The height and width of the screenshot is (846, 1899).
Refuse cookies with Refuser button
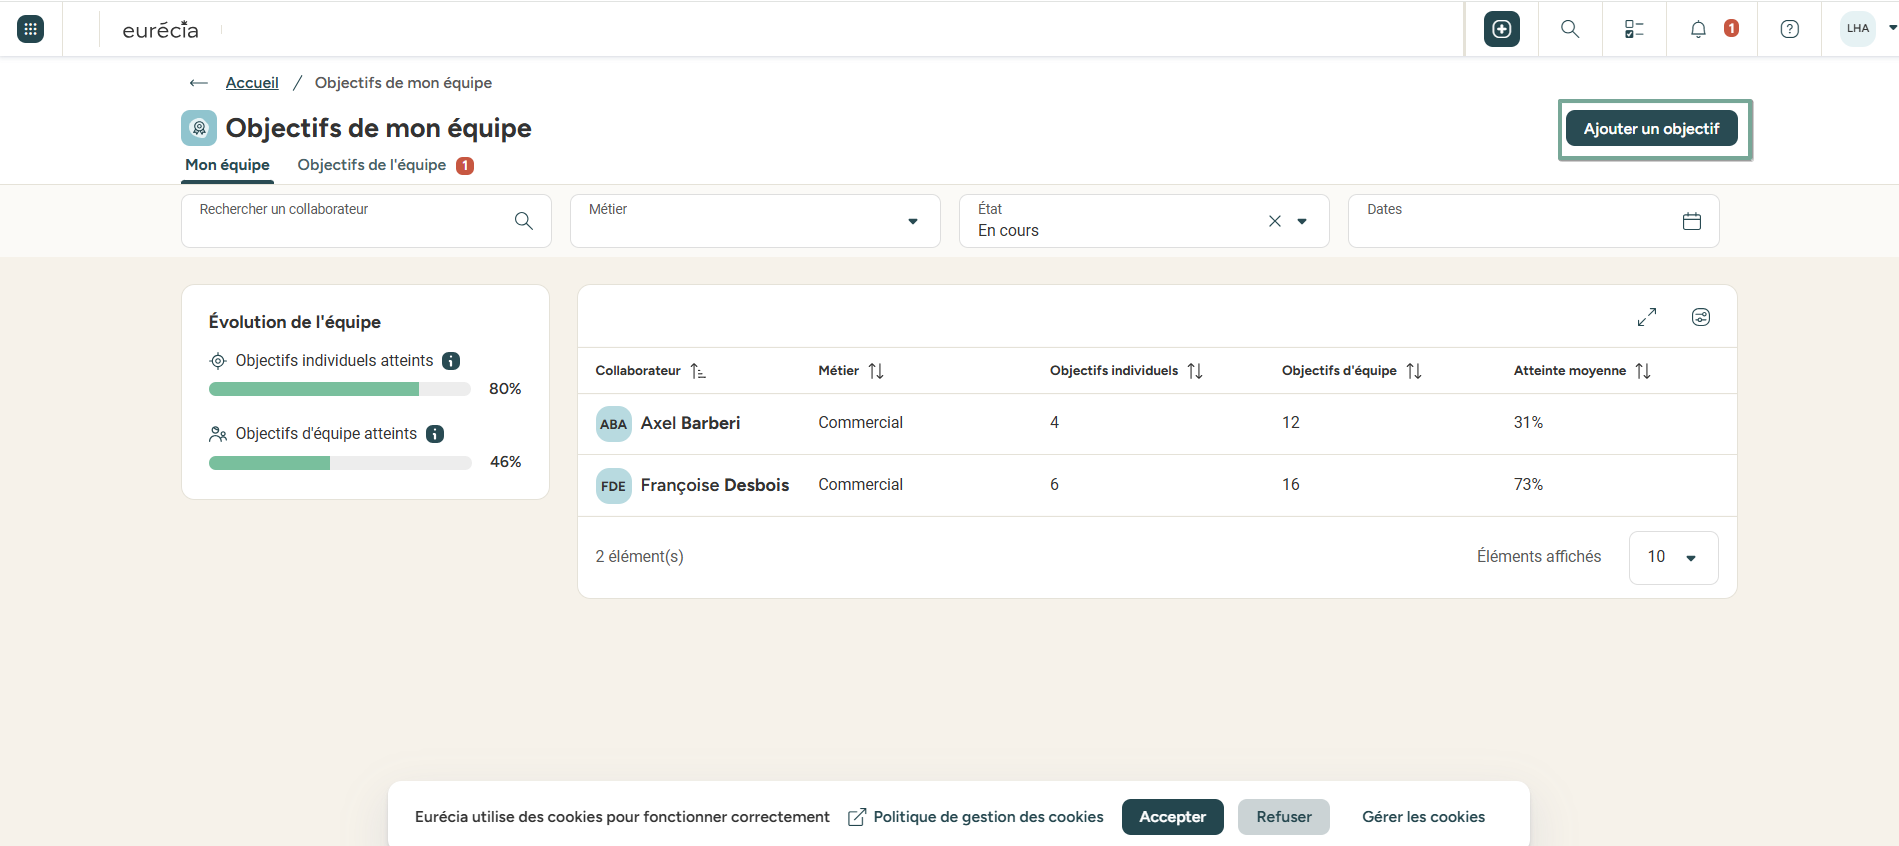[1284, 817]
